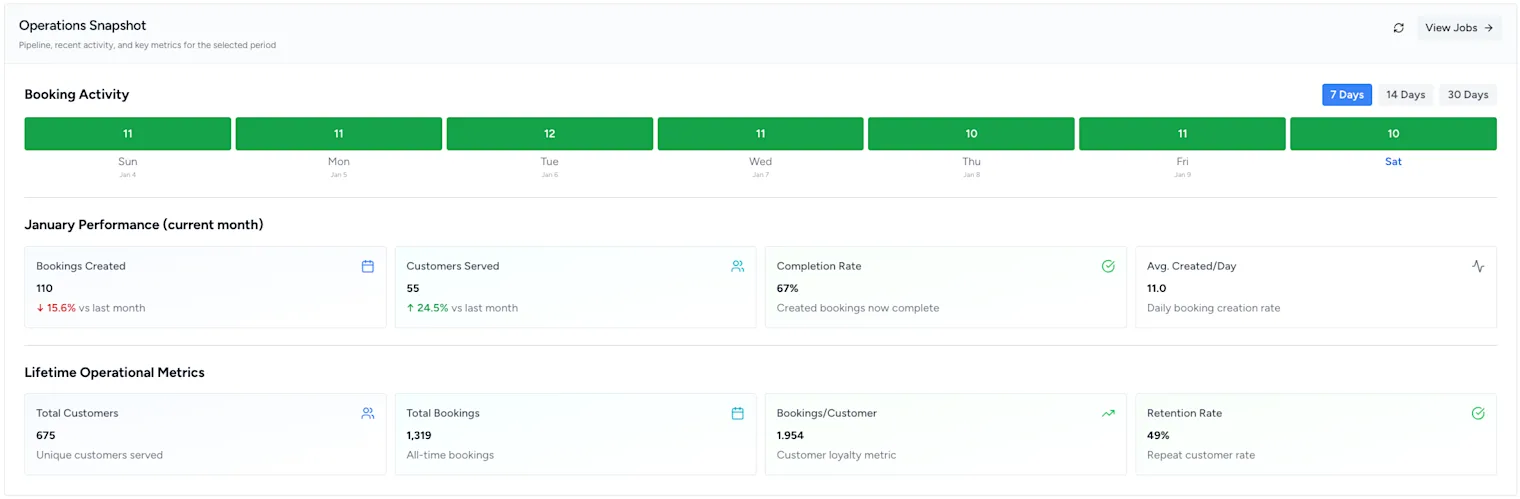Image resolution: width=1520 pixels, height=499 pixels.
Task: Click the green up arrow beside 24.5%
Action: [410, 308]
